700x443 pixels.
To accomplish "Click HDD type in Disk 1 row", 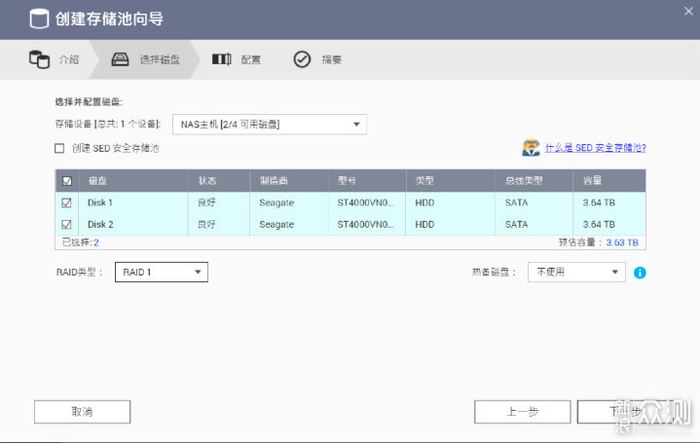I will 425,203.
